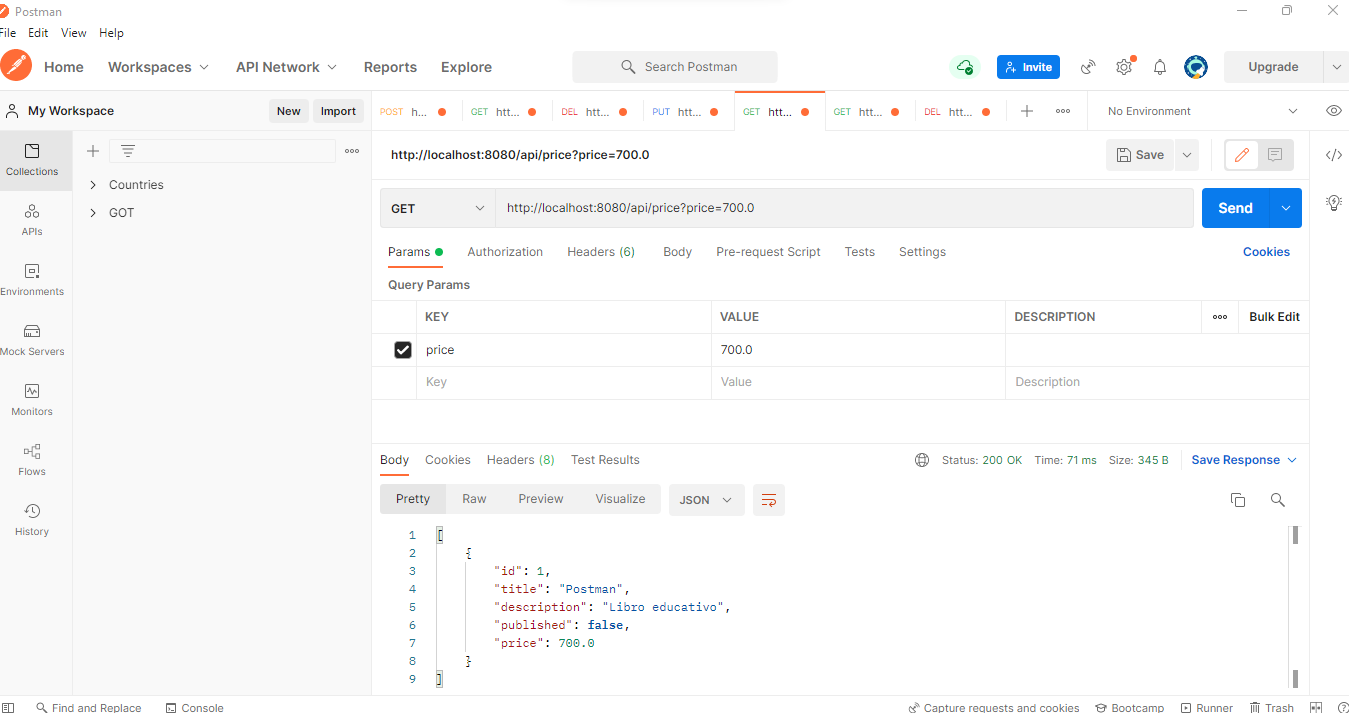Copy the response body
This screenshot has width=1349, height=713.
point(1238,500)
